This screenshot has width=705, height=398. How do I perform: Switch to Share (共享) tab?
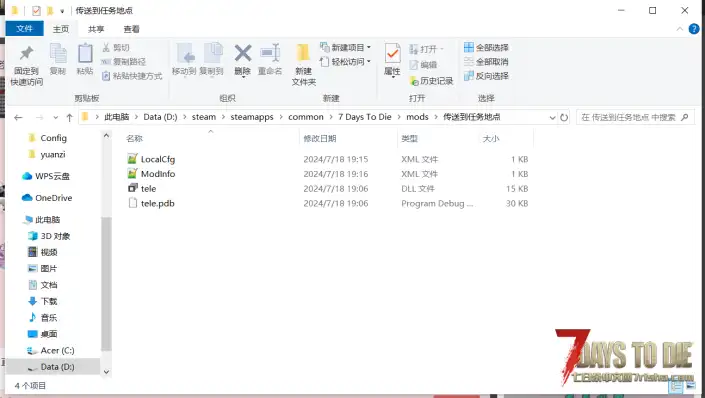coord(96,29)
